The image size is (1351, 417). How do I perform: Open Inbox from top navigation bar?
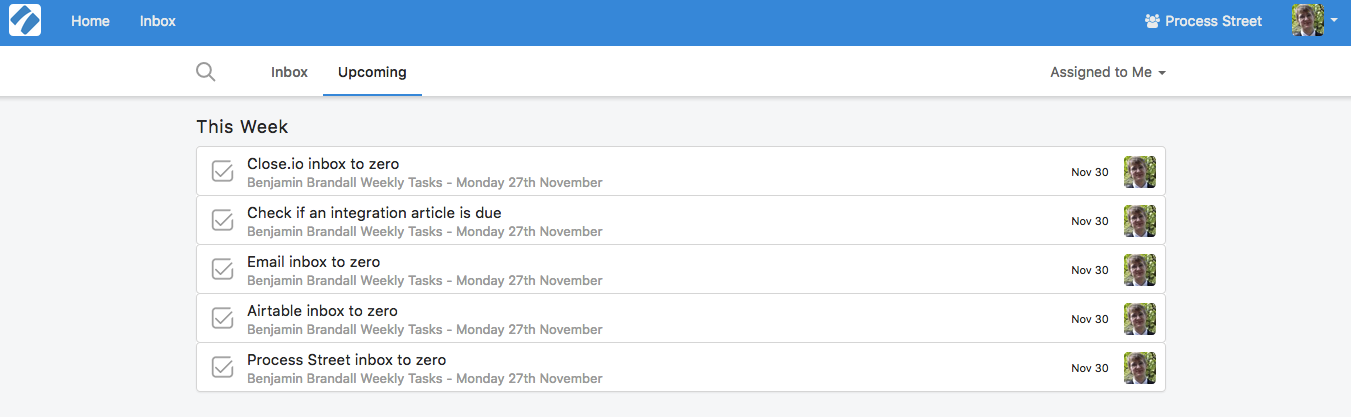(158, 21)
